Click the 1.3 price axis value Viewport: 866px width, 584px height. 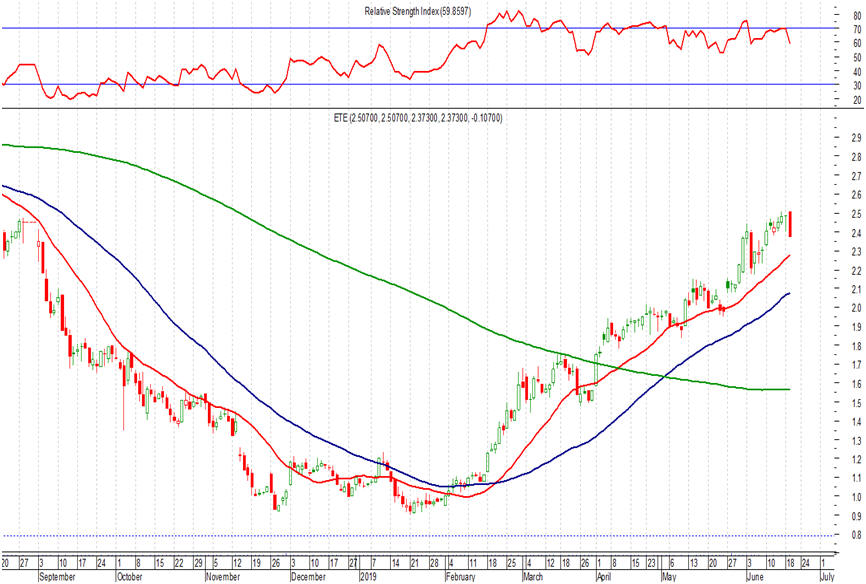pyautogui.click(x=856, y=441)
